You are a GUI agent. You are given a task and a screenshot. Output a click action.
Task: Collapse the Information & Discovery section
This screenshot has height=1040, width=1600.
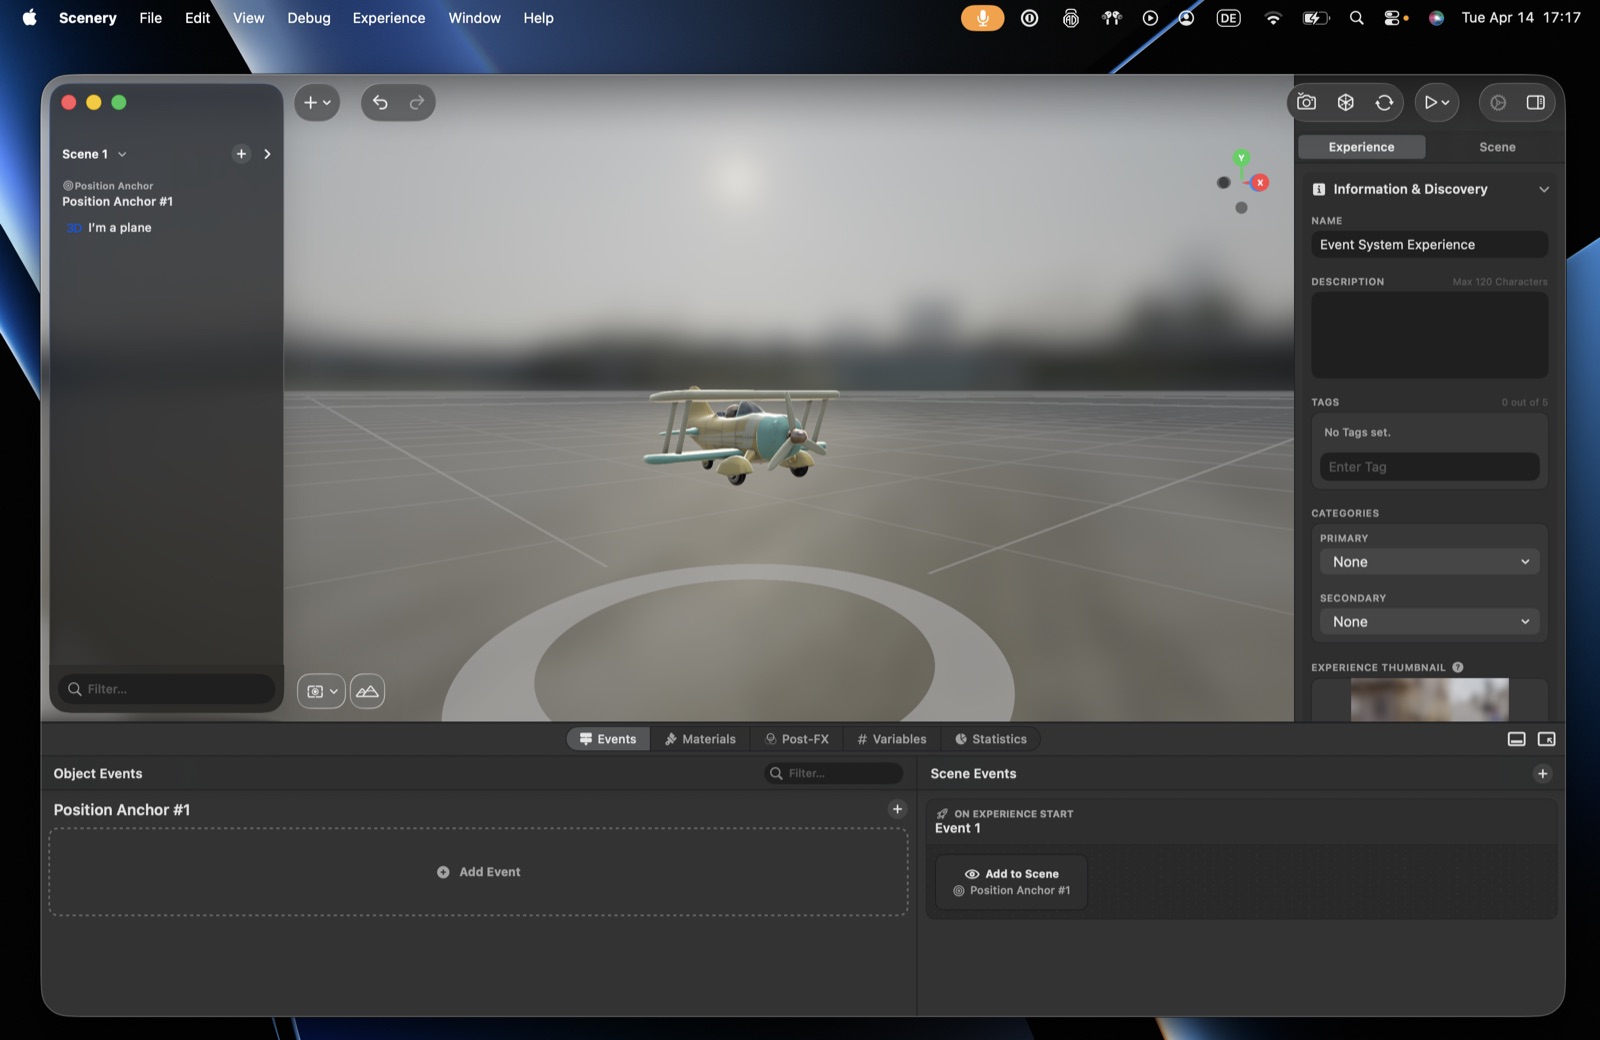tap(1544, 189)
